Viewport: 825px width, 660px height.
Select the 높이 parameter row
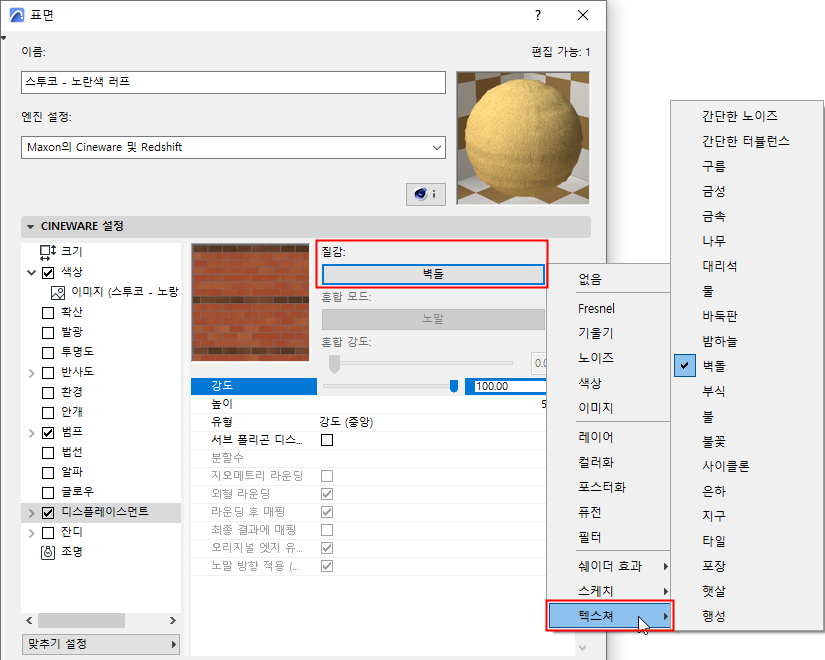tap(368, 404)
